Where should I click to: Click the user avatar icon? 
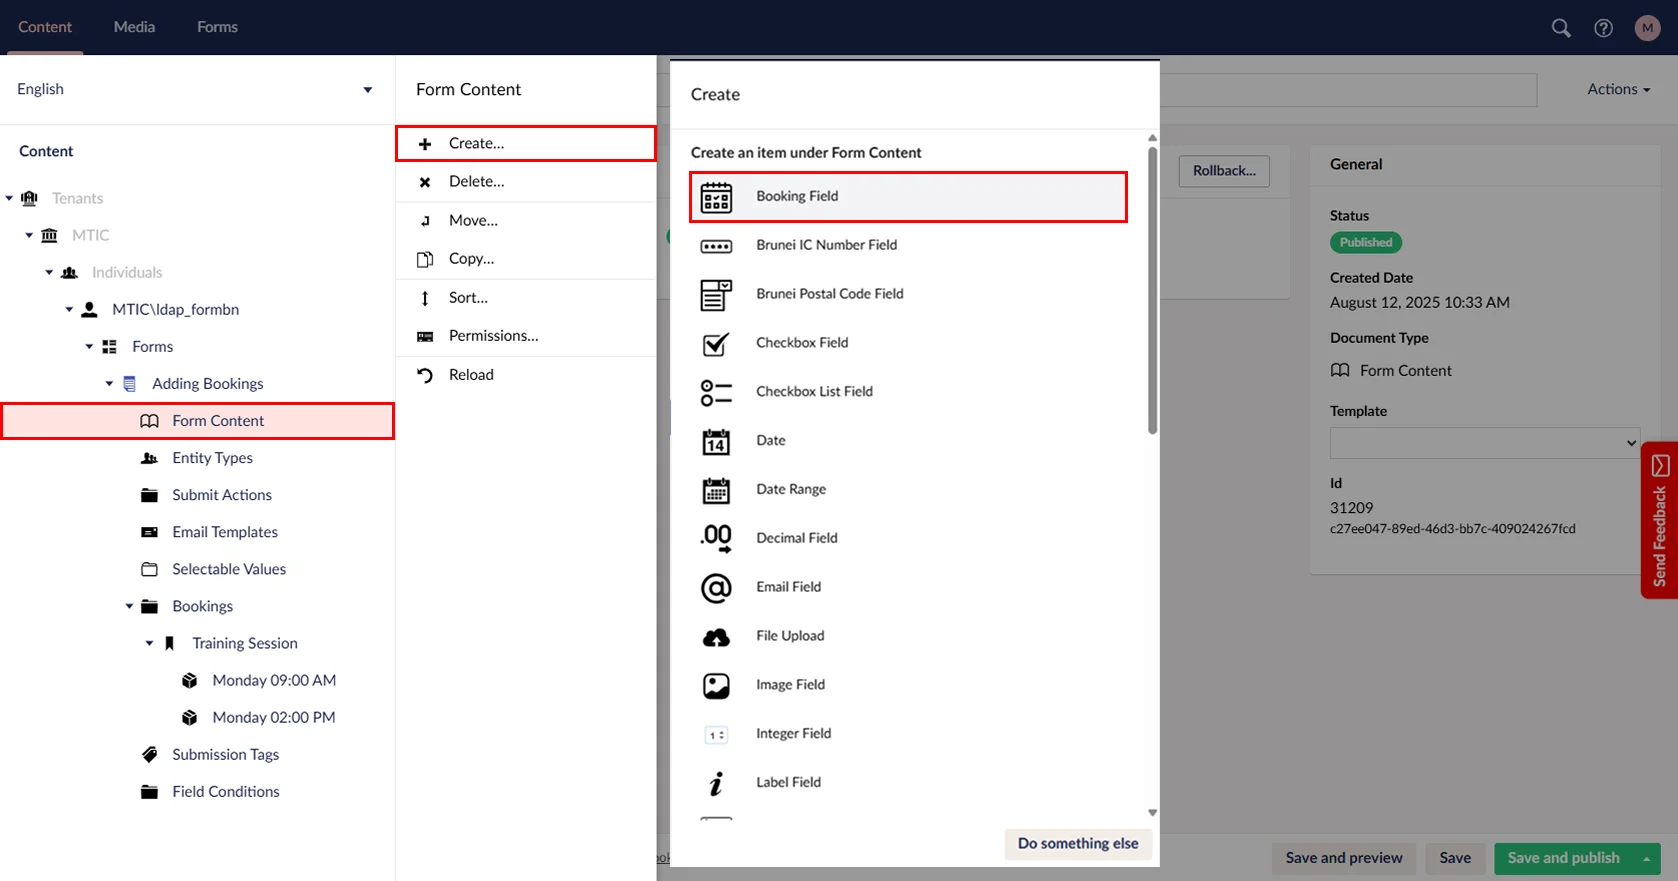(x=1647, y=28)
